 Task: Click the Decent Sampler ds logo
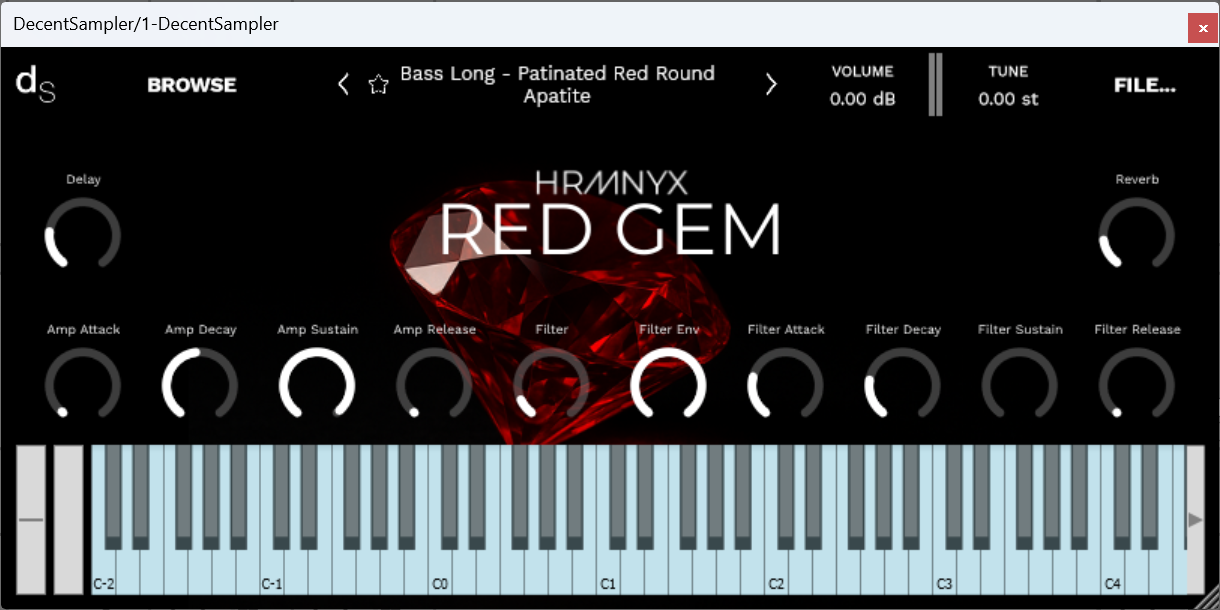pos(34,84)
